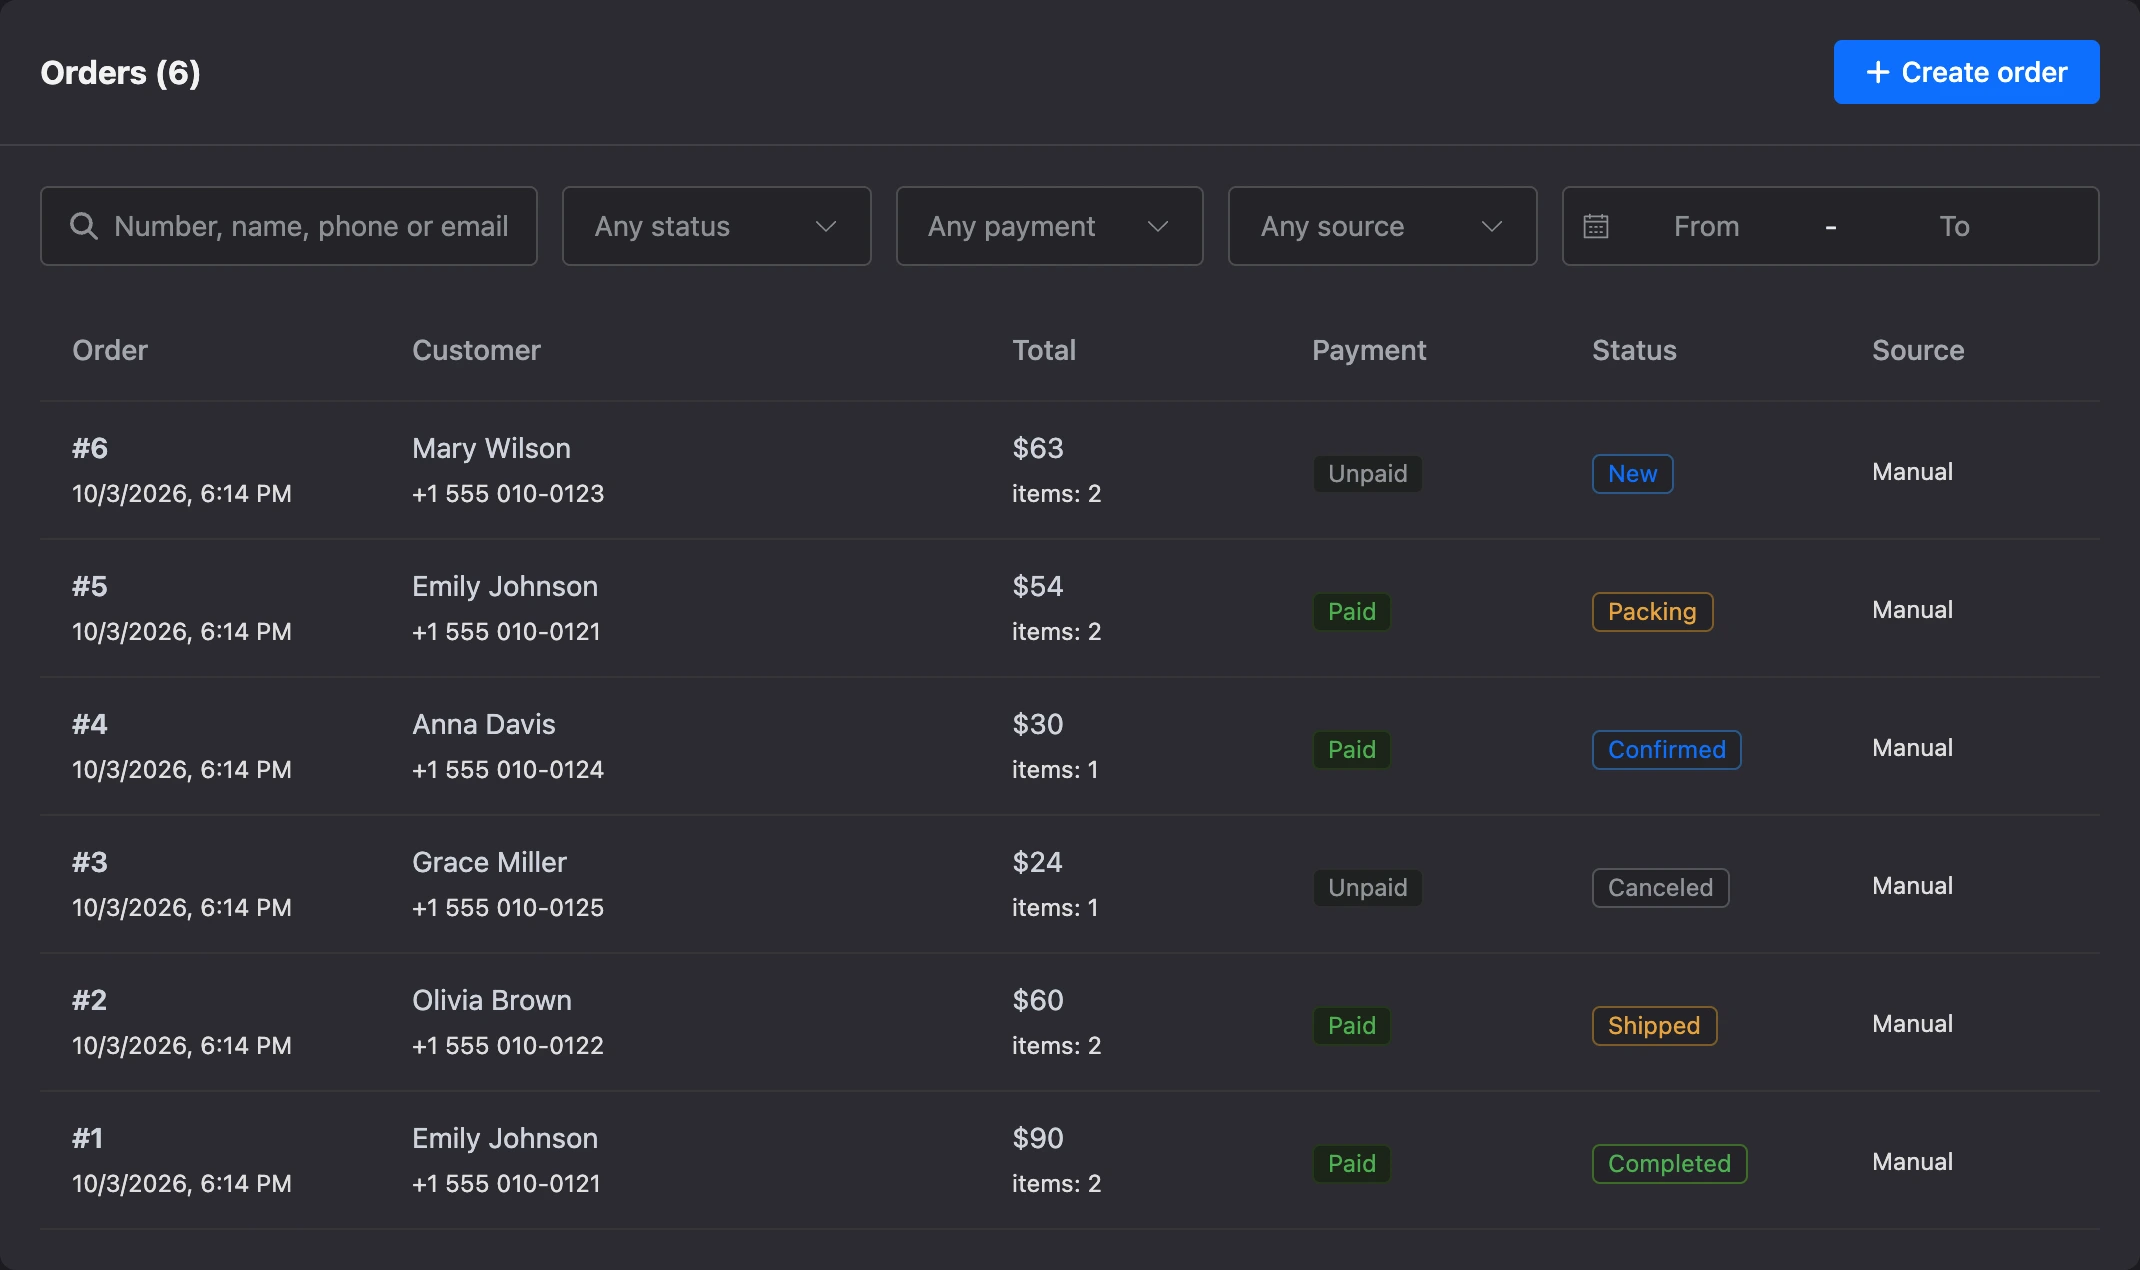Click the Status column header
The width and height of the screenshot is (2140, 1270).
[x=1634, y=350]
